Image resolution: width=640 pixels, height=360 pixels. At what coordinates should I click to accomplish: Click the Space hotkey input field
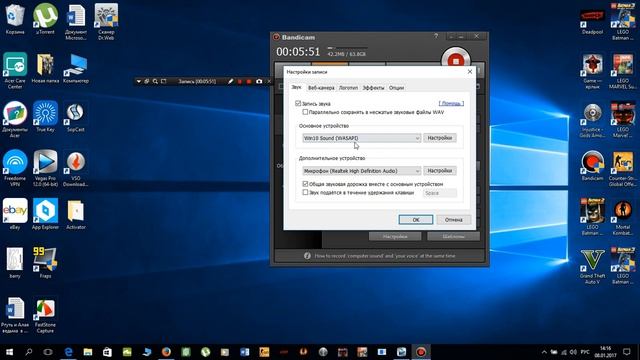tap(440, 193)
